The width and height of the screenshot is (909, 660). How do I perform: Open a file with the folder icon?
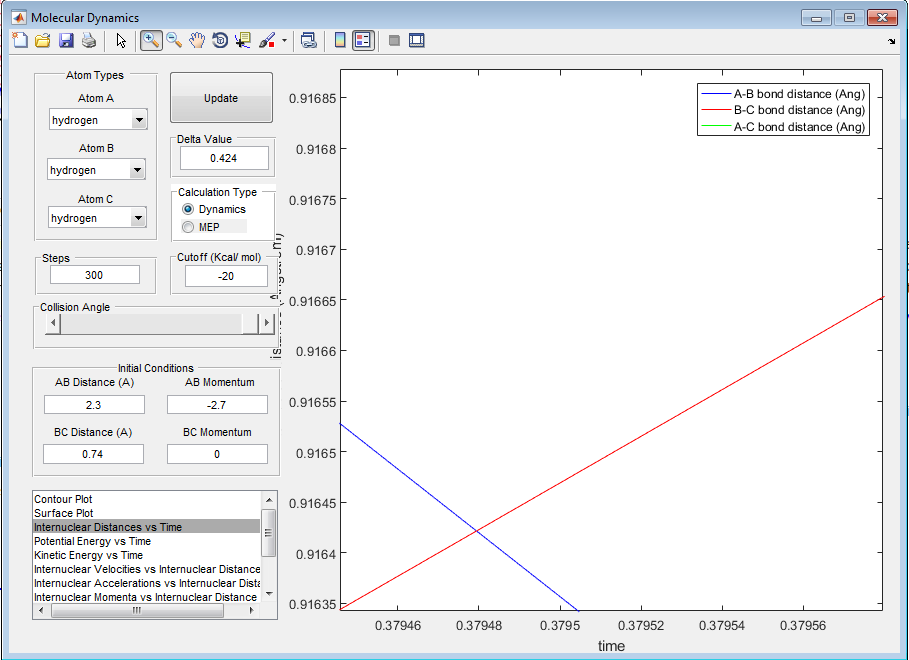(43, 40)
